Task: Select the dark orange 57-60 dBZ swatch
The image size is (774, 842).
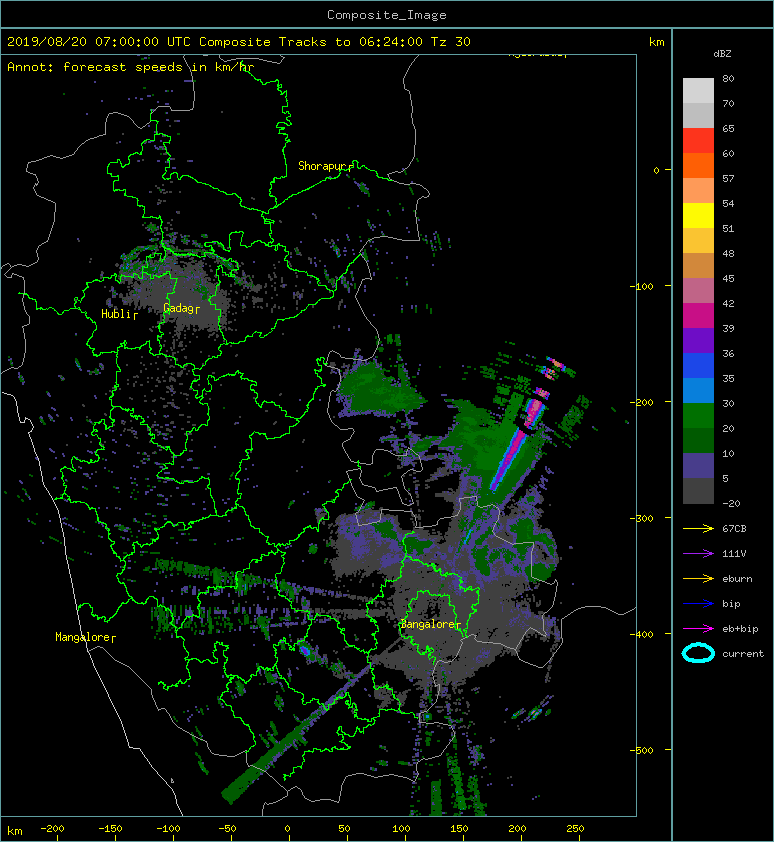Action: (698, 165)
